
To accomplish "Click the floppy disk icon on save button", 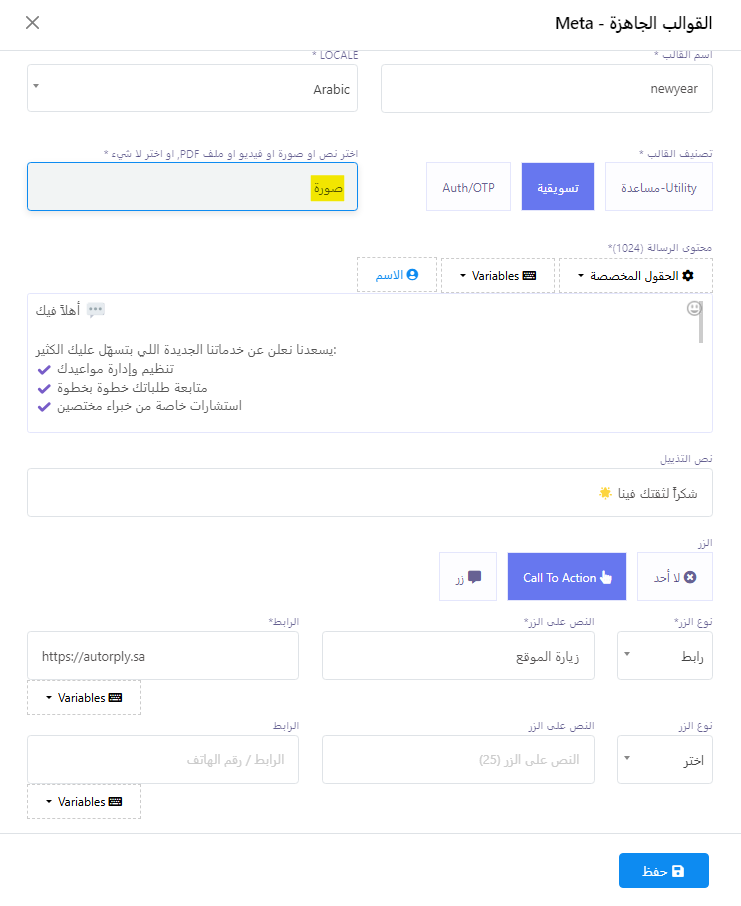I will (x=679, y=871).
